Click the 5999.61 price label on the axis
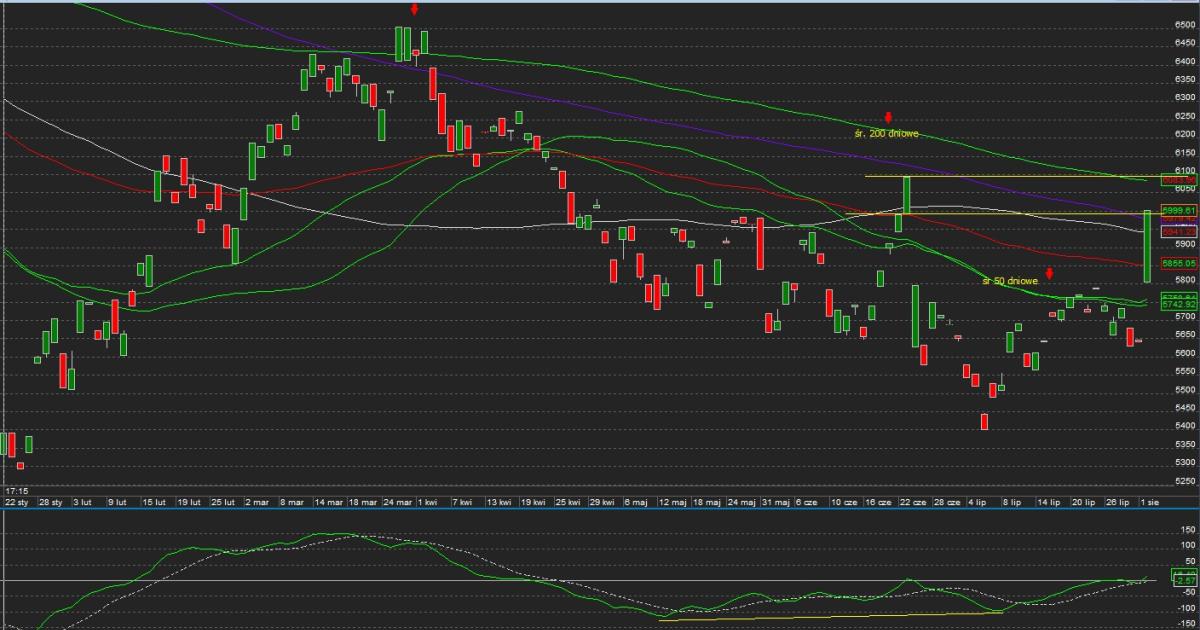This screenshot has height=630, width=1200. click(1178, 209)
